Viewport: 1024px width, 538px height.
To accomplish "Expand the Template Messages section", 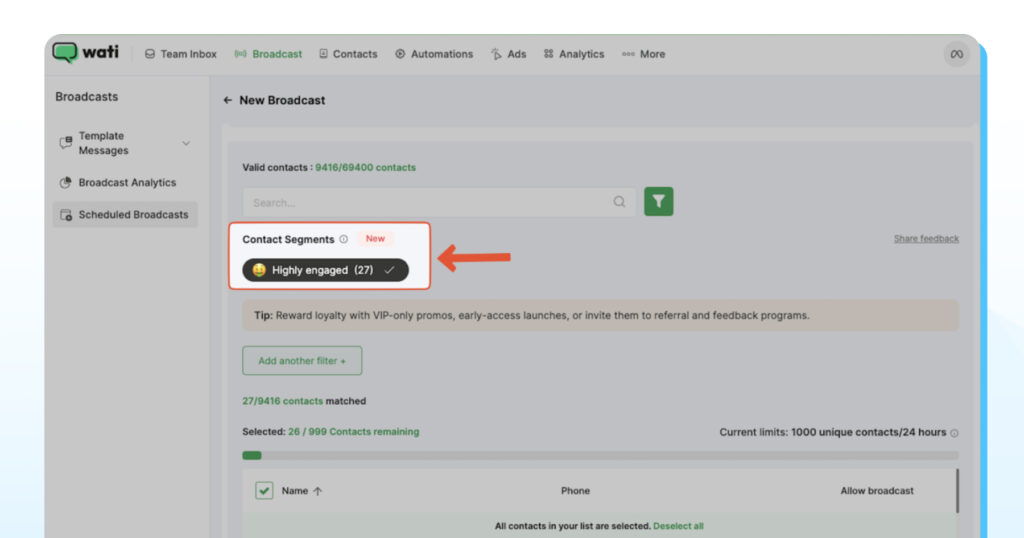I will [x=186, y=143].
